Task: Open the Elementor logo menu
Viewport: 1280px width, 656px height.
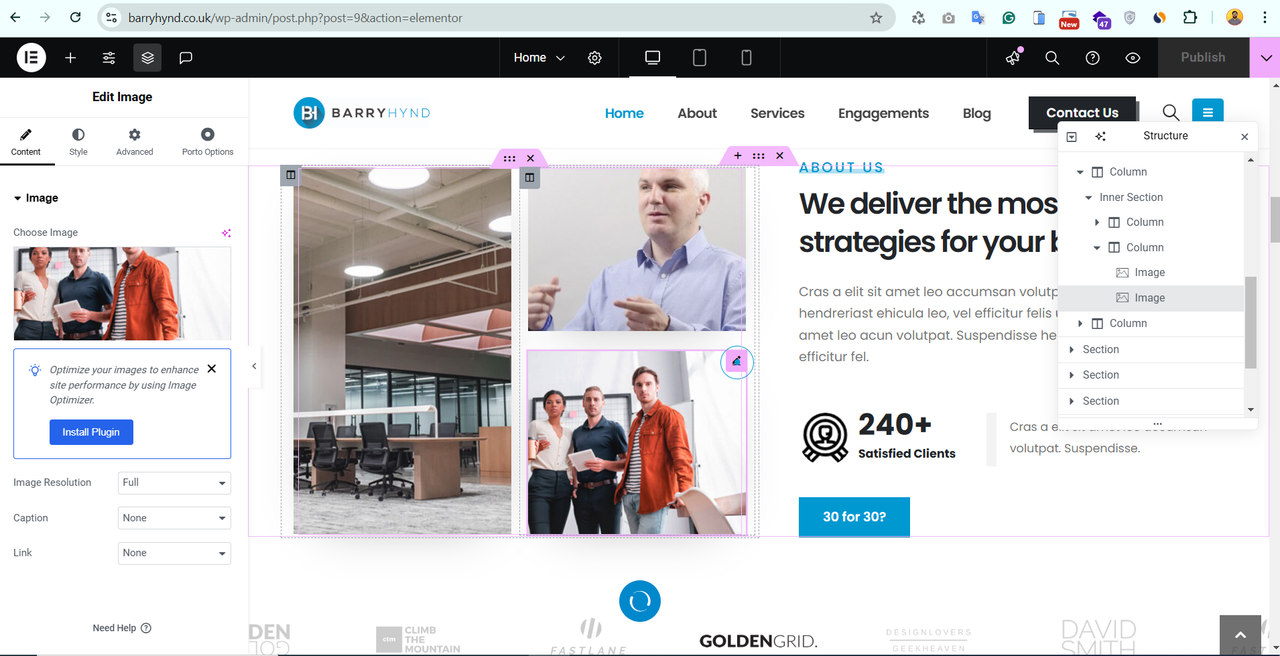Action: coord(31,58)
